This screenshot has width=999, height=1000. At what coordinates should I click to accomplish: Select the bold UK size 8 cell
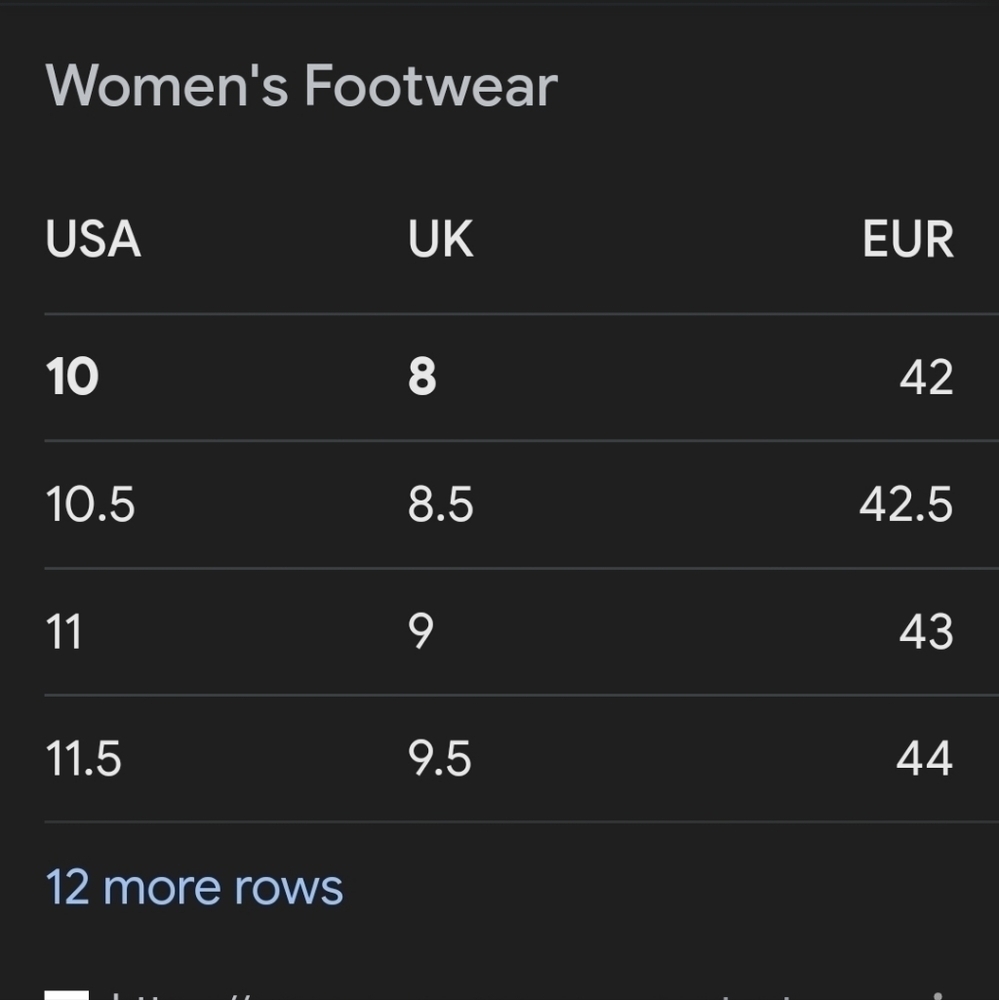(422, 376)
